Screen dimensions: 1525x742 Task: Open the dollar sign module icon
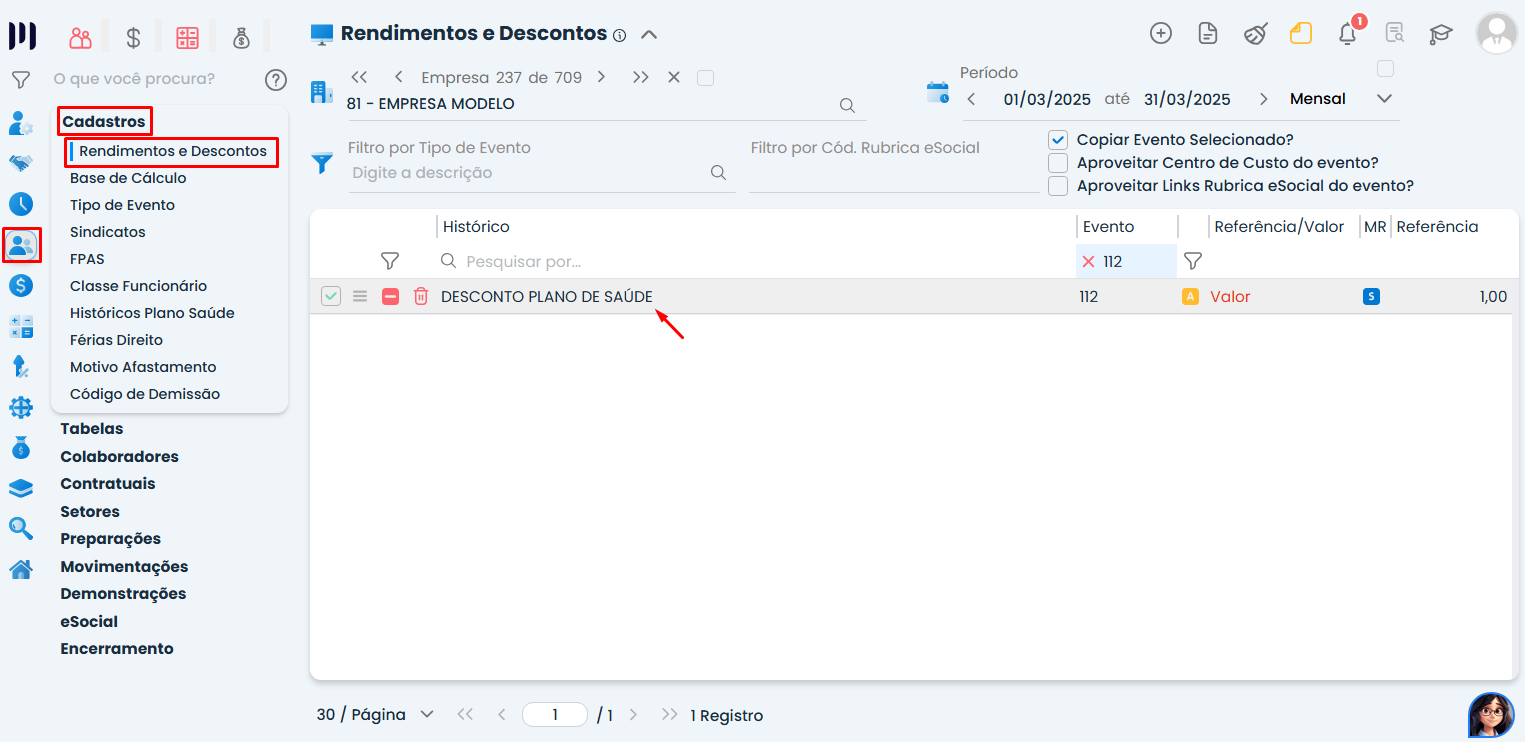click(133, 38)
